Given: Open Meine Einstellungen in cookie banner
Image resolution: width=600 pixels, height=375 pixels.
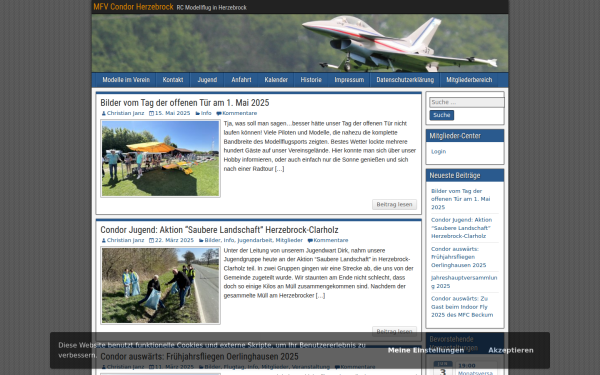Looking at the screenshot, I should tap(426, 351).
